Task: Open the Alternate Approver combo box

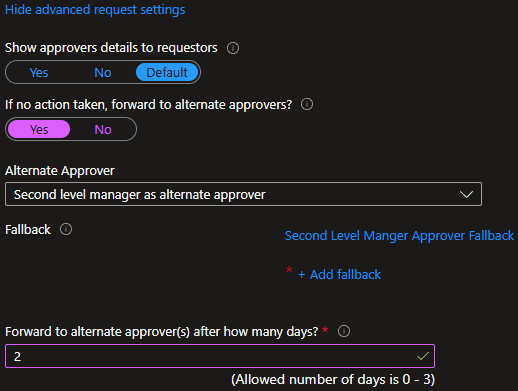Action: pyautogui.click(x=243, y=194)
